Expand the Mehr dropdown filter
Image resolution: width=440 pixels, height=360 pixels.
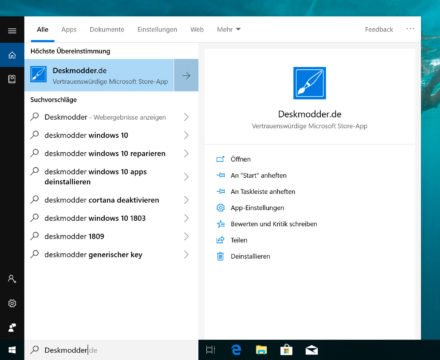tap(228, 29)
